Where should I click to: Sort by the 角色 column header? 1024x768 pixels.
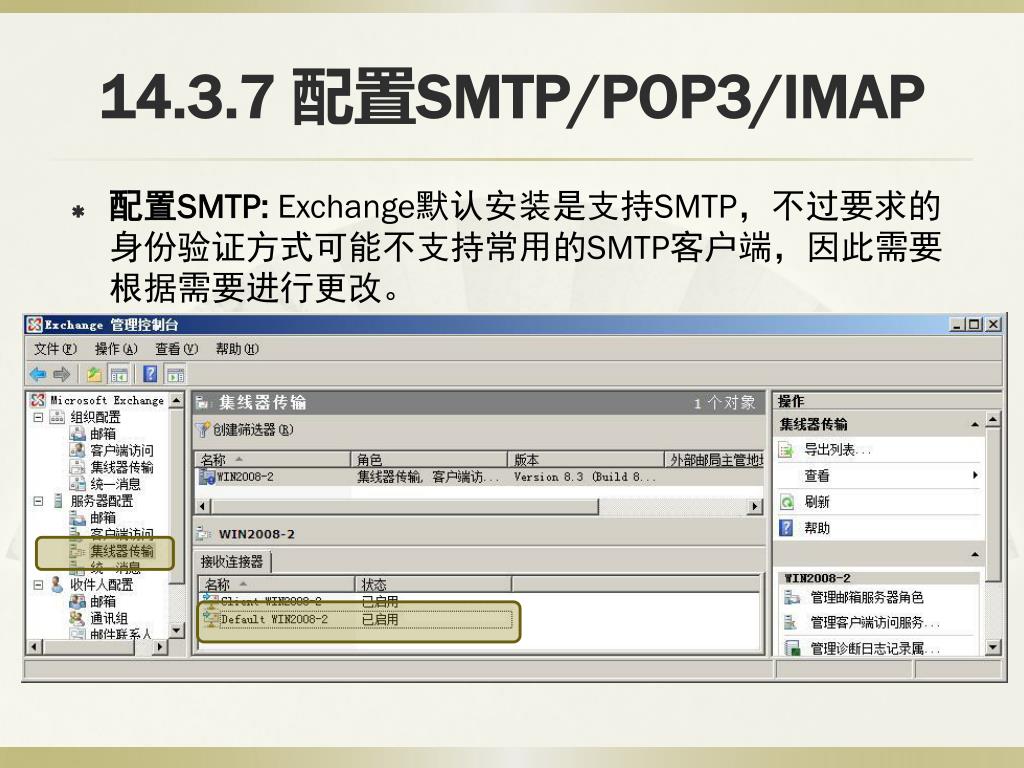point(429,460)
